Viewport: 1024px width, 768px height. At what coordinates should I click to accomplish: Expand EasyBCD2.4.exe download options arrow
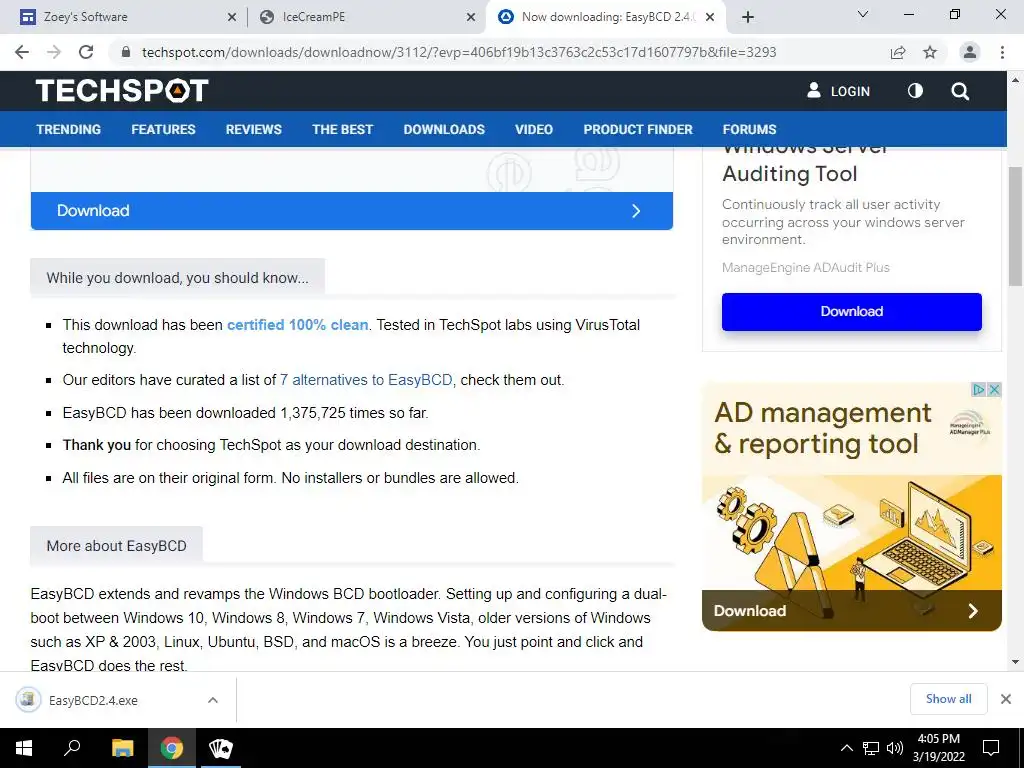coord(213,700)
